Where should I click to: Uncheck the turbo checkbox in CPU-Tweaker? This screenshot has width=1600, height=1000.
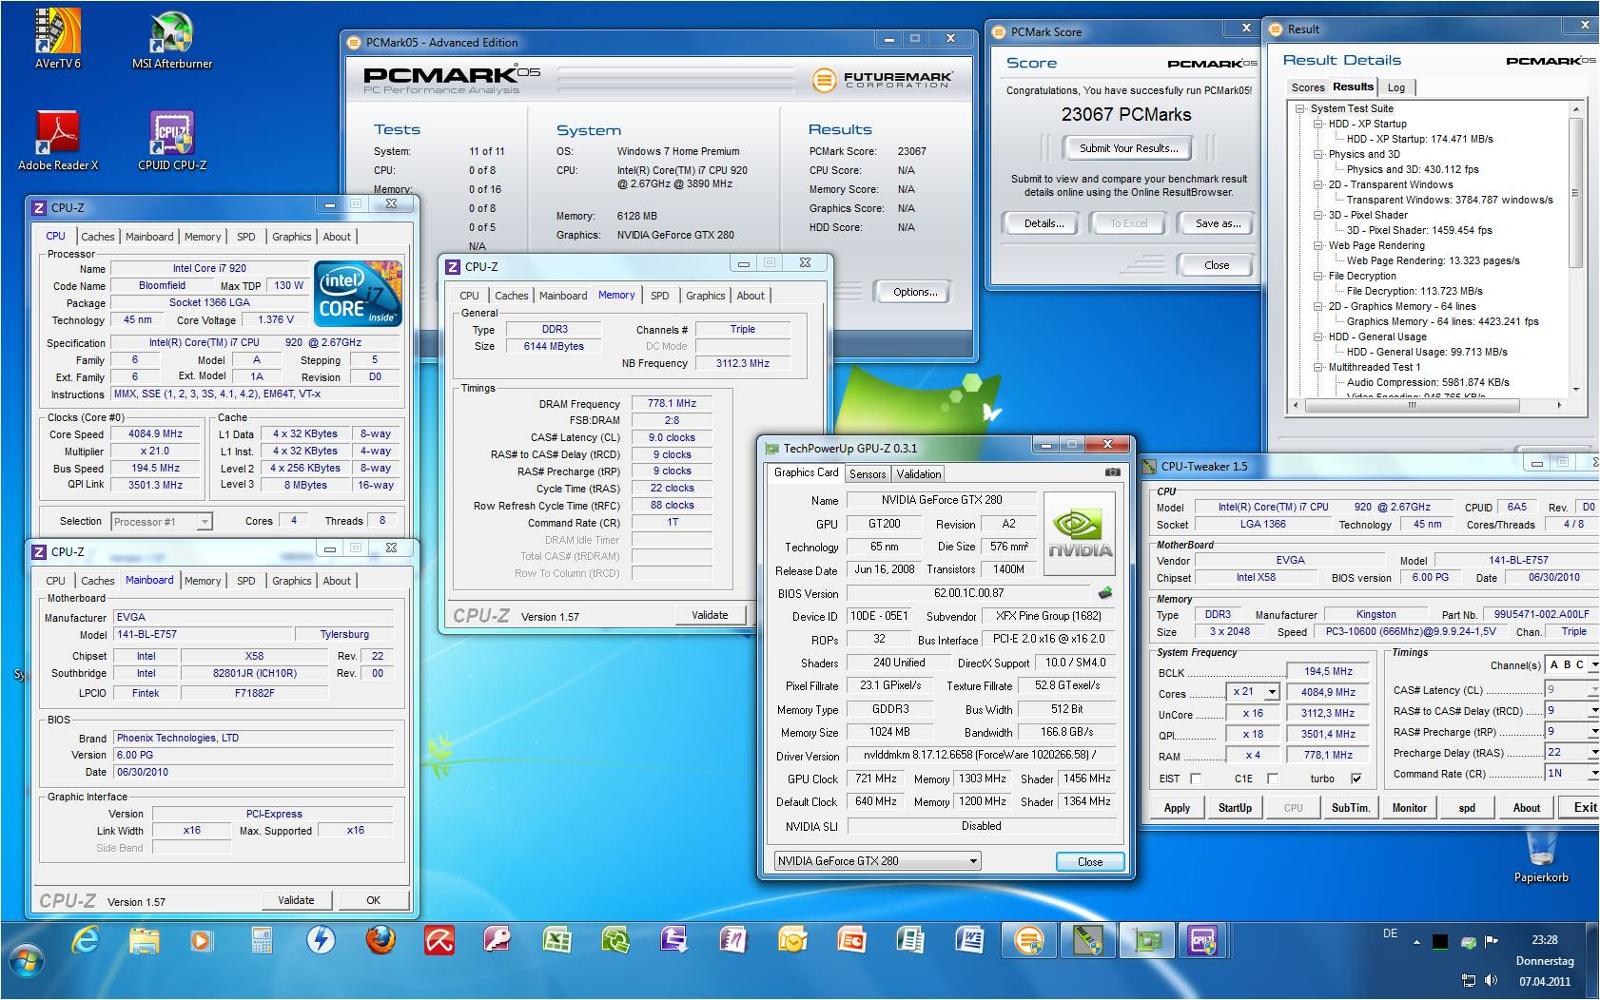click(1356, 779)
